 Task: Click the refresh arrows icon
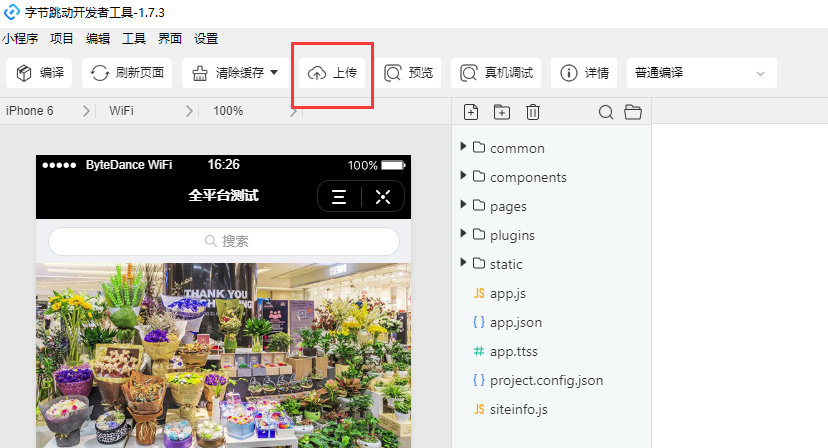(x=100, y=73)
